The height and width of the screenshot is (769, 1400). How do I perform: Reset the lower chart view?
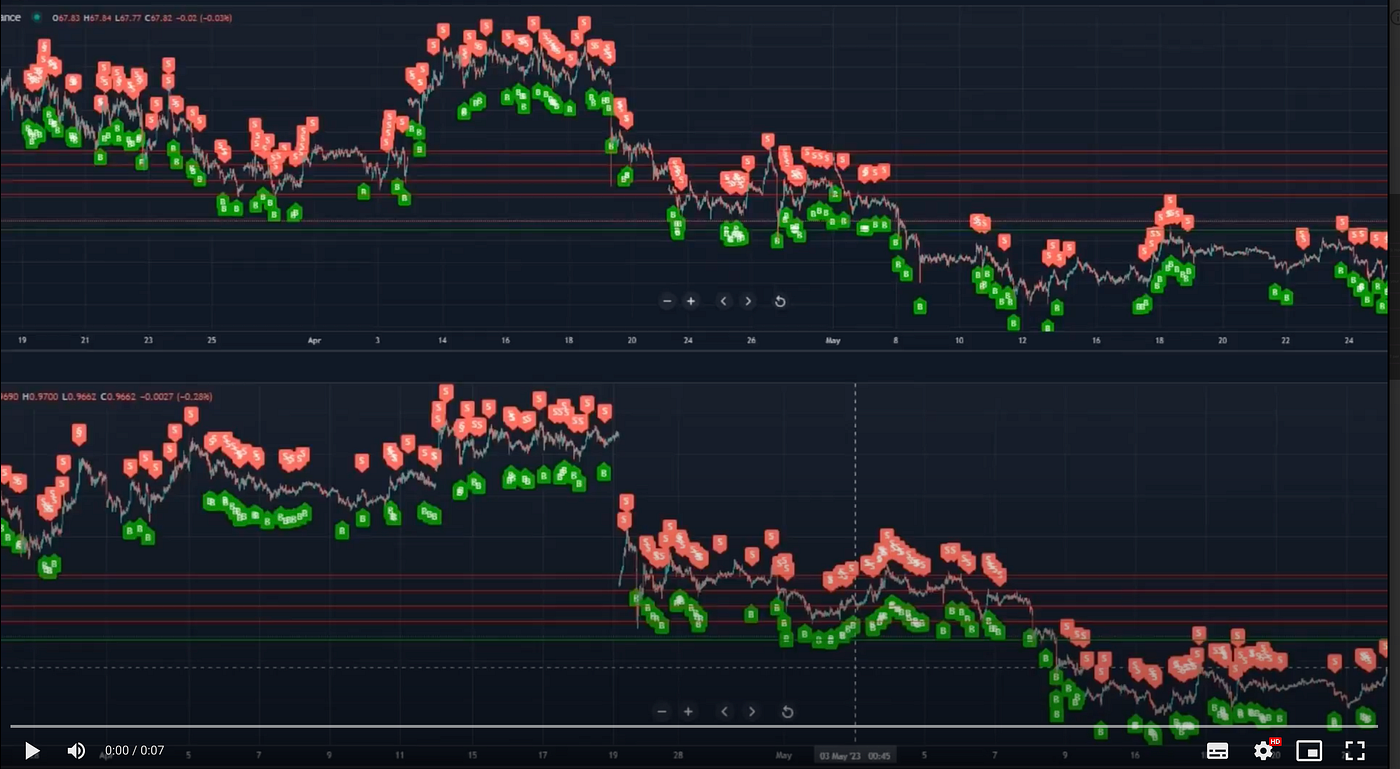(x=787, y=712)
